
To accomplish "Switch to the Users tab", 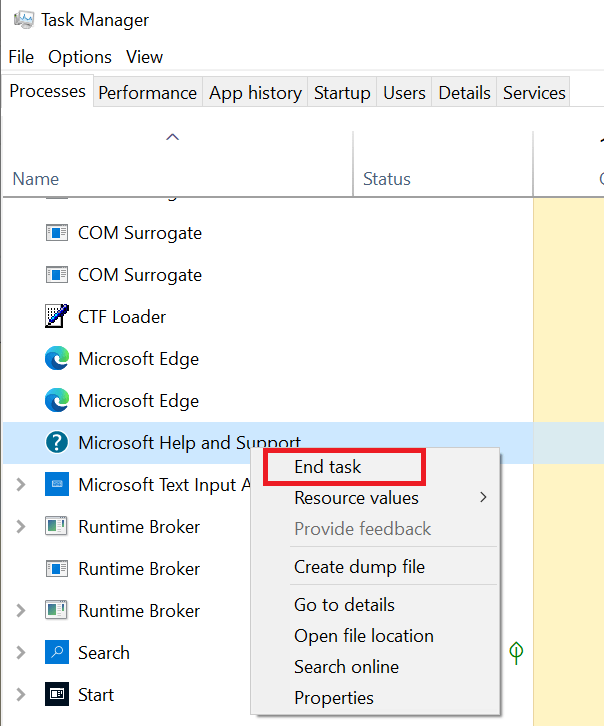I will [404, 93].
